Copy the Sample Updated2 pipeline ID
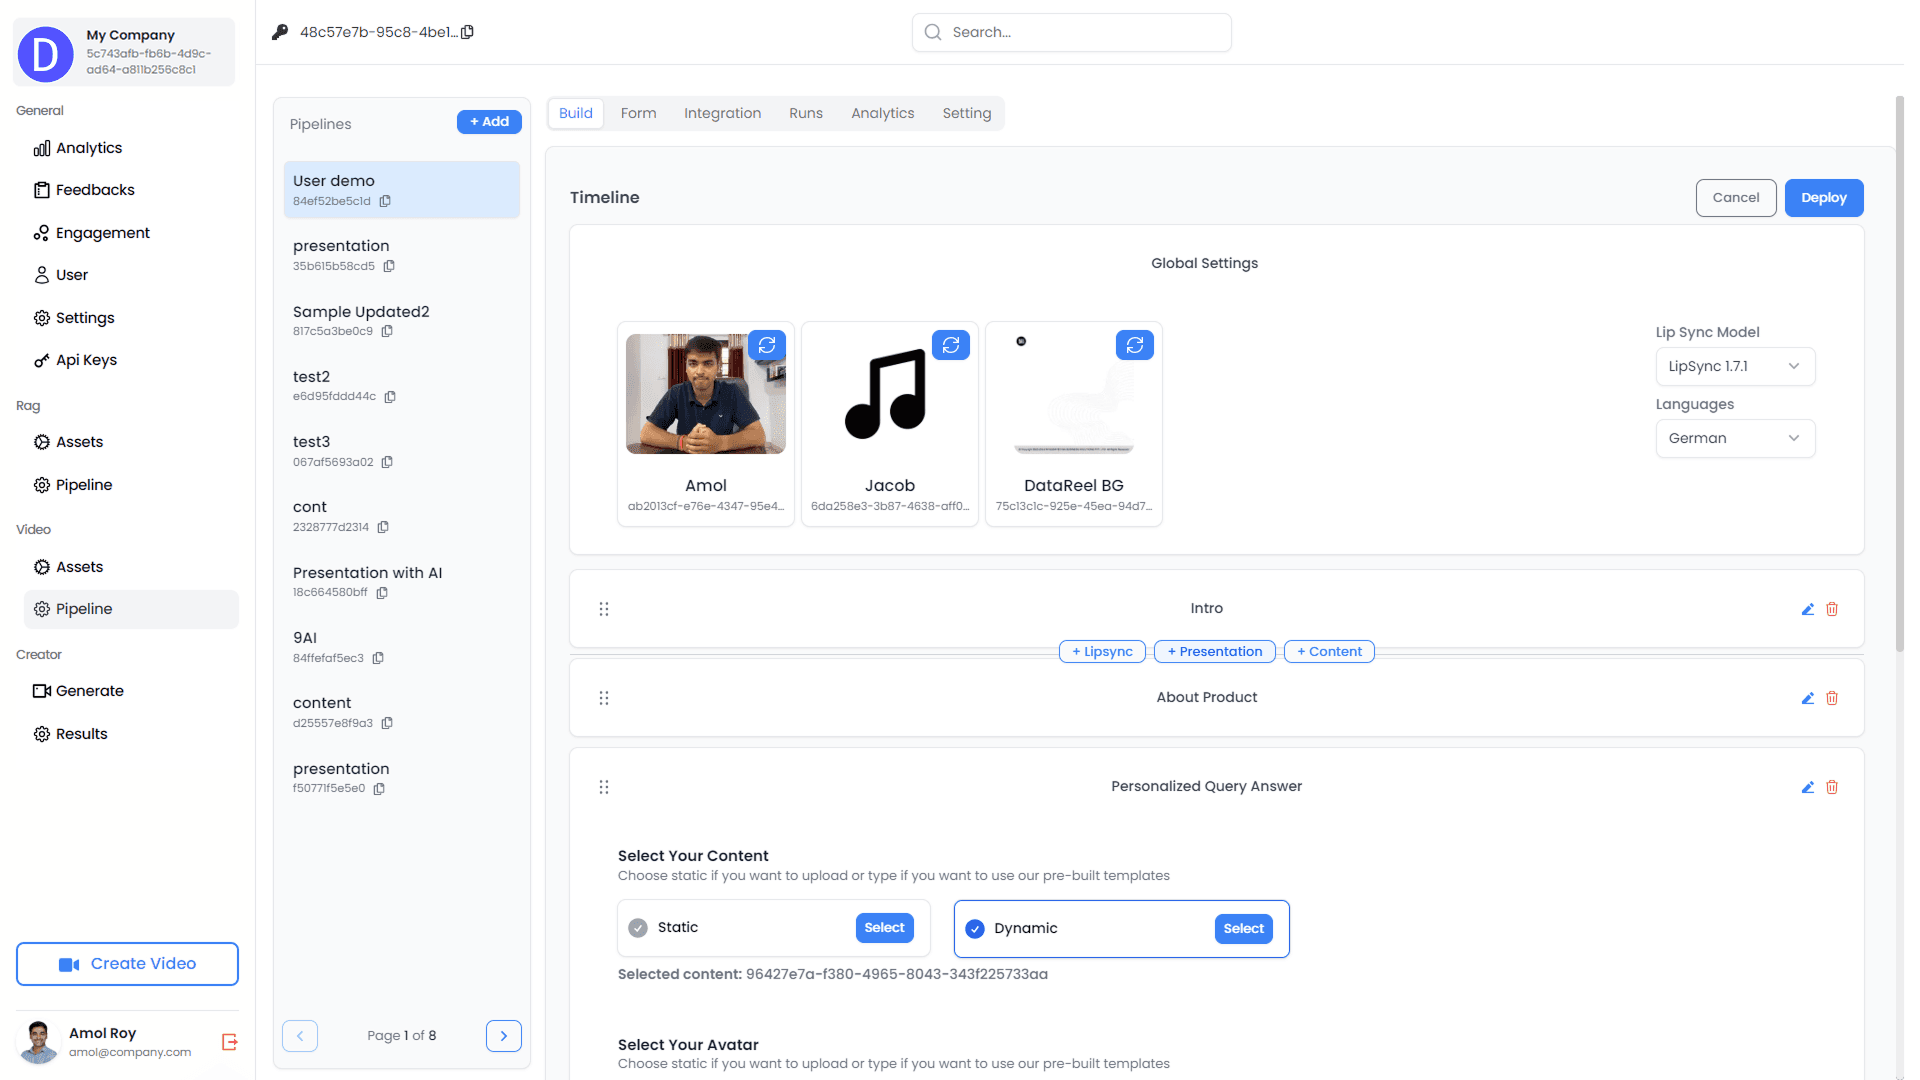The image size is (1920, 1080). [387, 331]
